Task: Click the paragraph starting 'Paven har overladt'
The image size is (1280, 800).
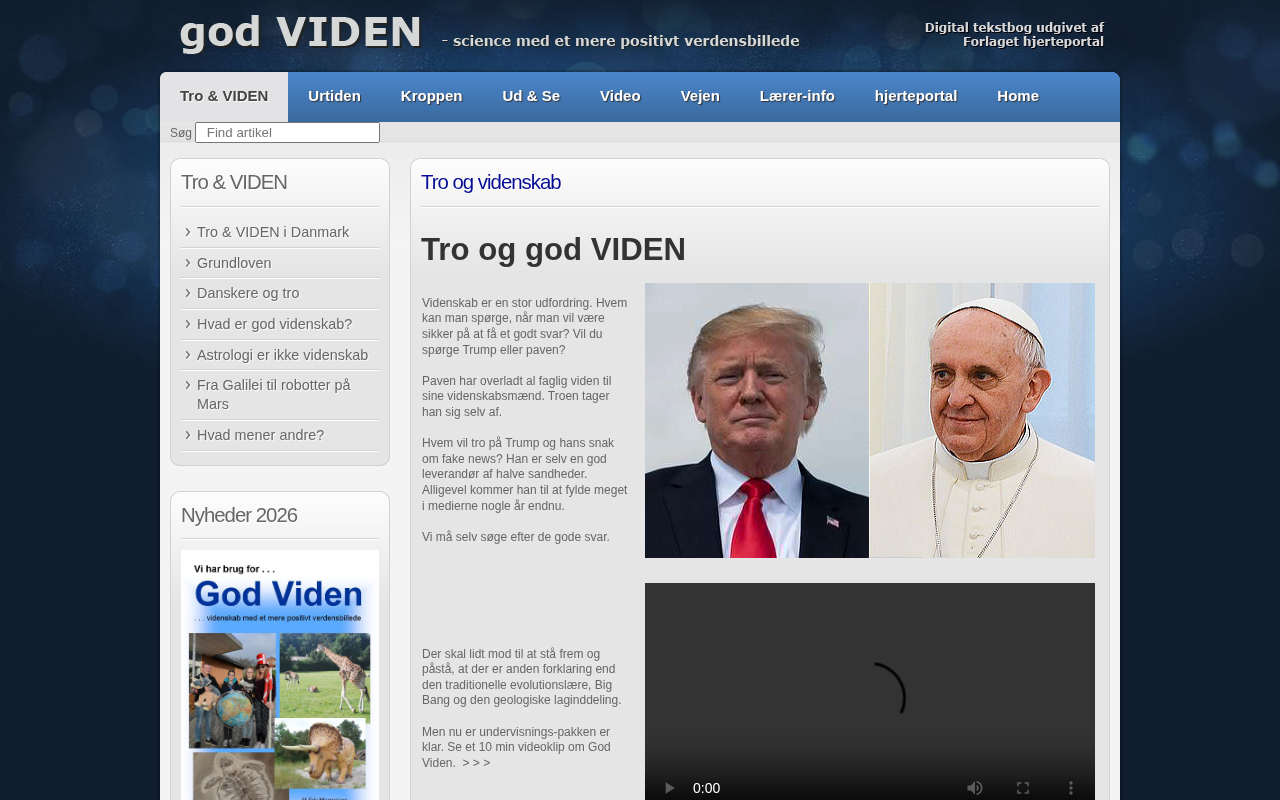Action: click(517, 397)
